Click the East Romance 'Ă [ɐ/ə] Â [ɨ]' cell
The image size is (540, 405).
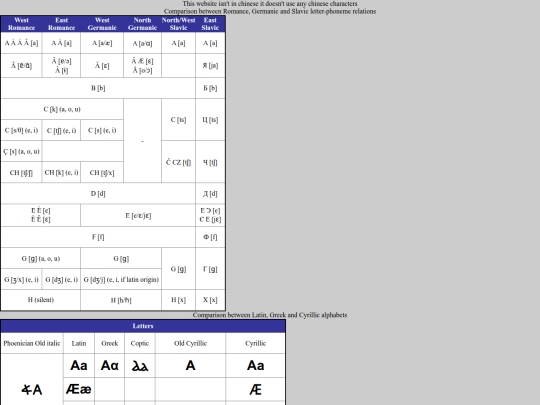coord(61,65)
